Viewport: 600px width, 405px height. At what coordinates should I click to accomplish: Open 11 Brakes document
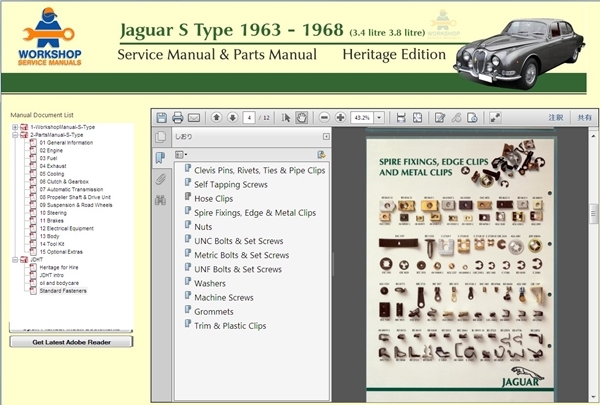(x=51, y=221)
